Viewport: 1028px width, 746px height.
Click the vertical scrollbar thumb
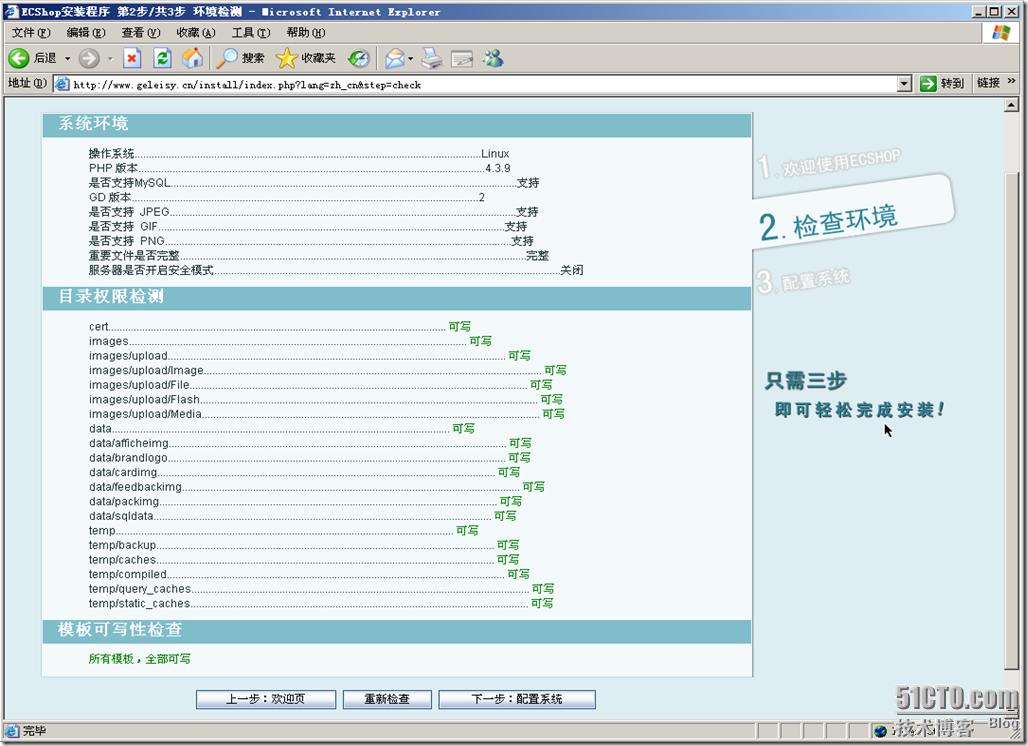pyautogui.click(x=1011, y=421)
